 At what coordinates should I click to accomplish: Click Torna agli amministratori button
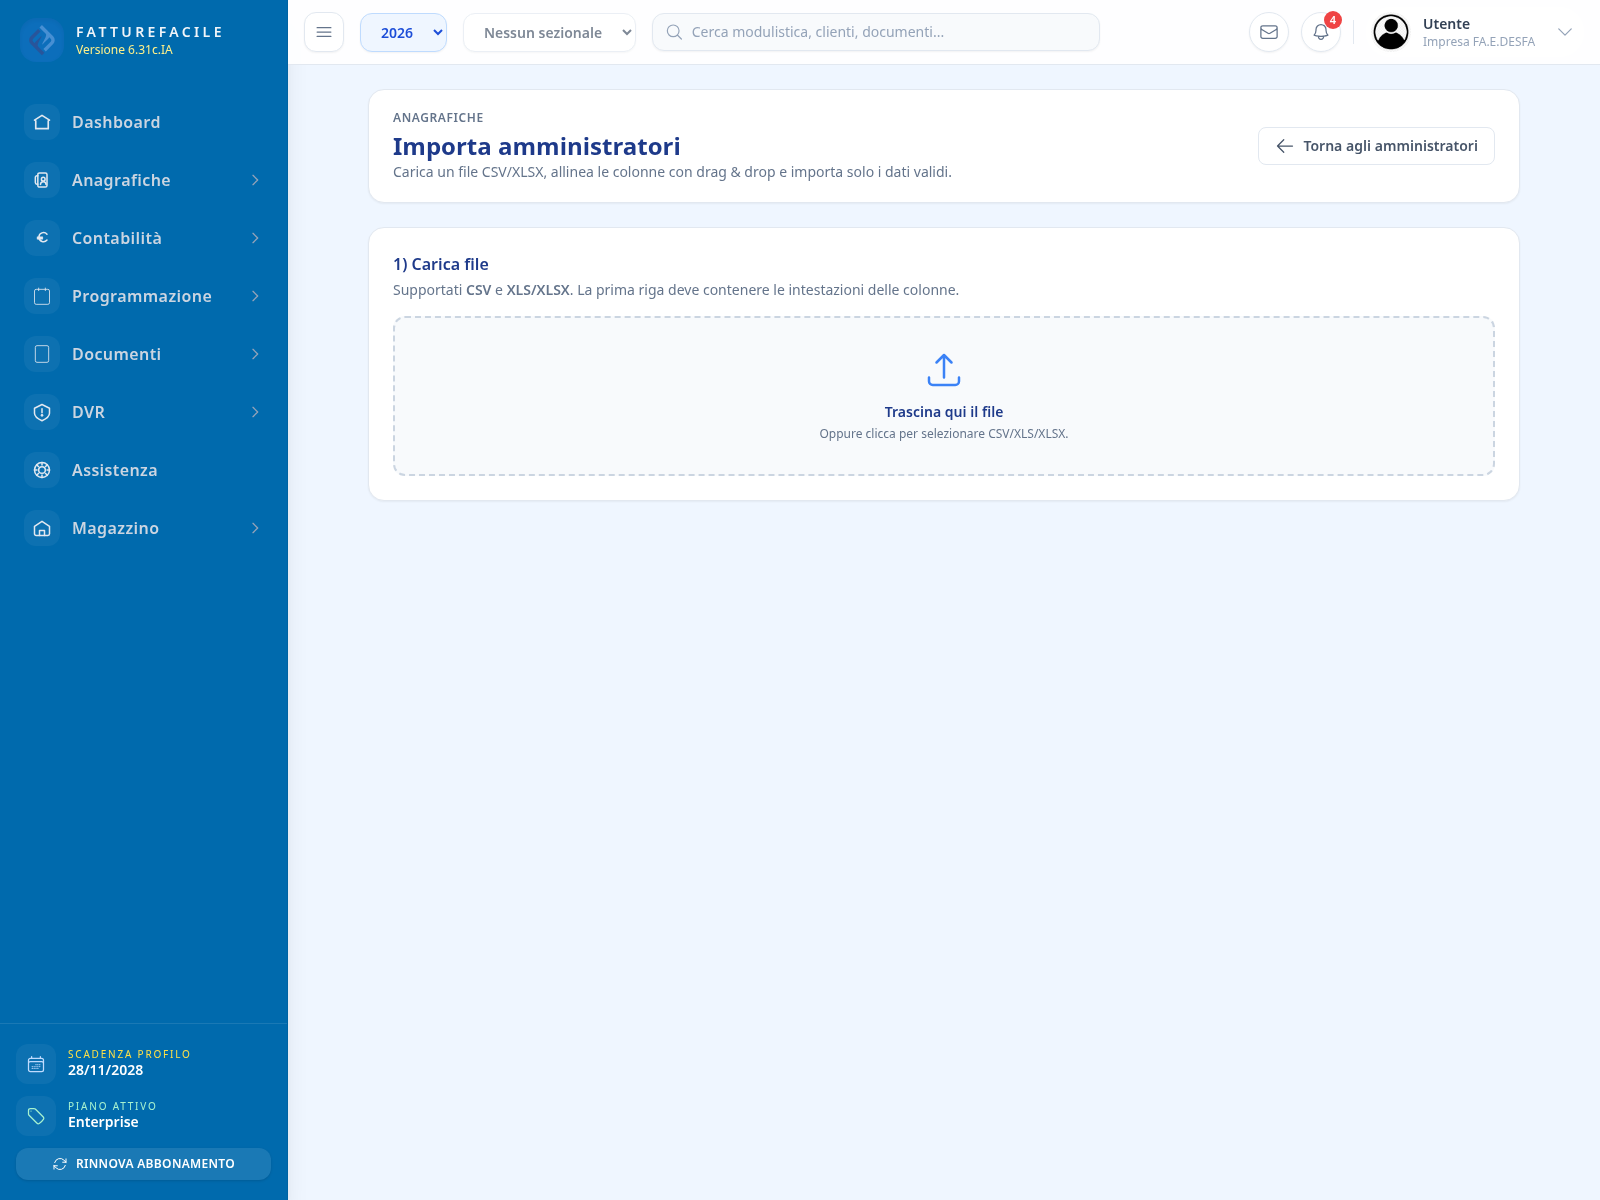click(1376, 146)
